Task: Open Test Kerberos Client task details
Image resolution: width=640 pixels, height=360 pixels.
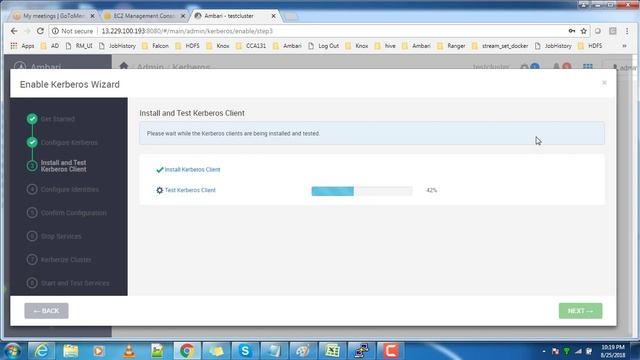Action: 190,190
